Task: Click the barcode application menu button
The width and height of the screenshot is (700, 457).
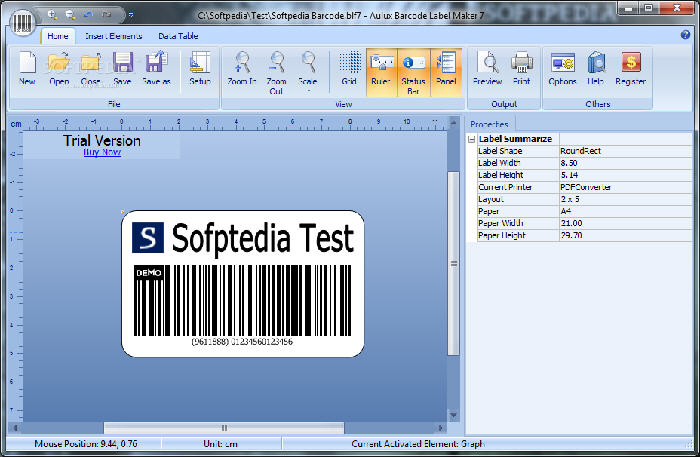Action: (x=22, y=21)
